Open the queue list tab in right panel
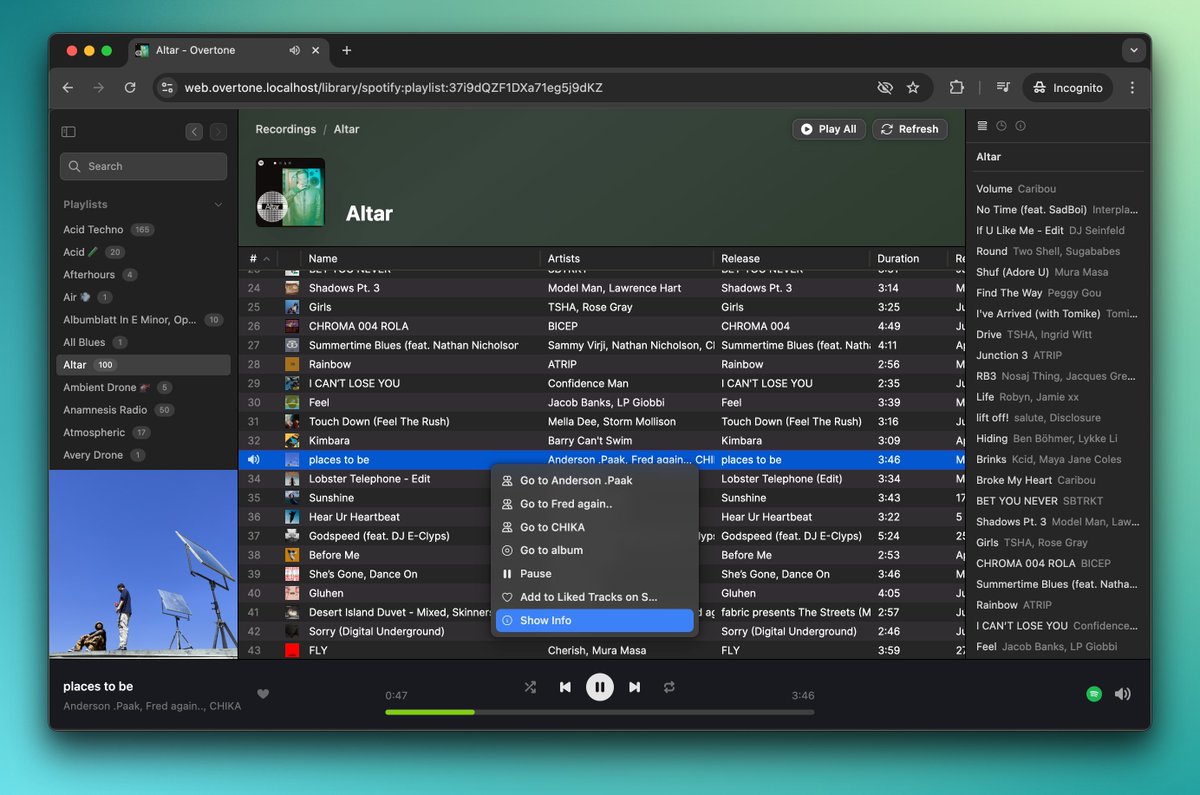This screenshot has width=1200, height=795. tap(983, 126)
